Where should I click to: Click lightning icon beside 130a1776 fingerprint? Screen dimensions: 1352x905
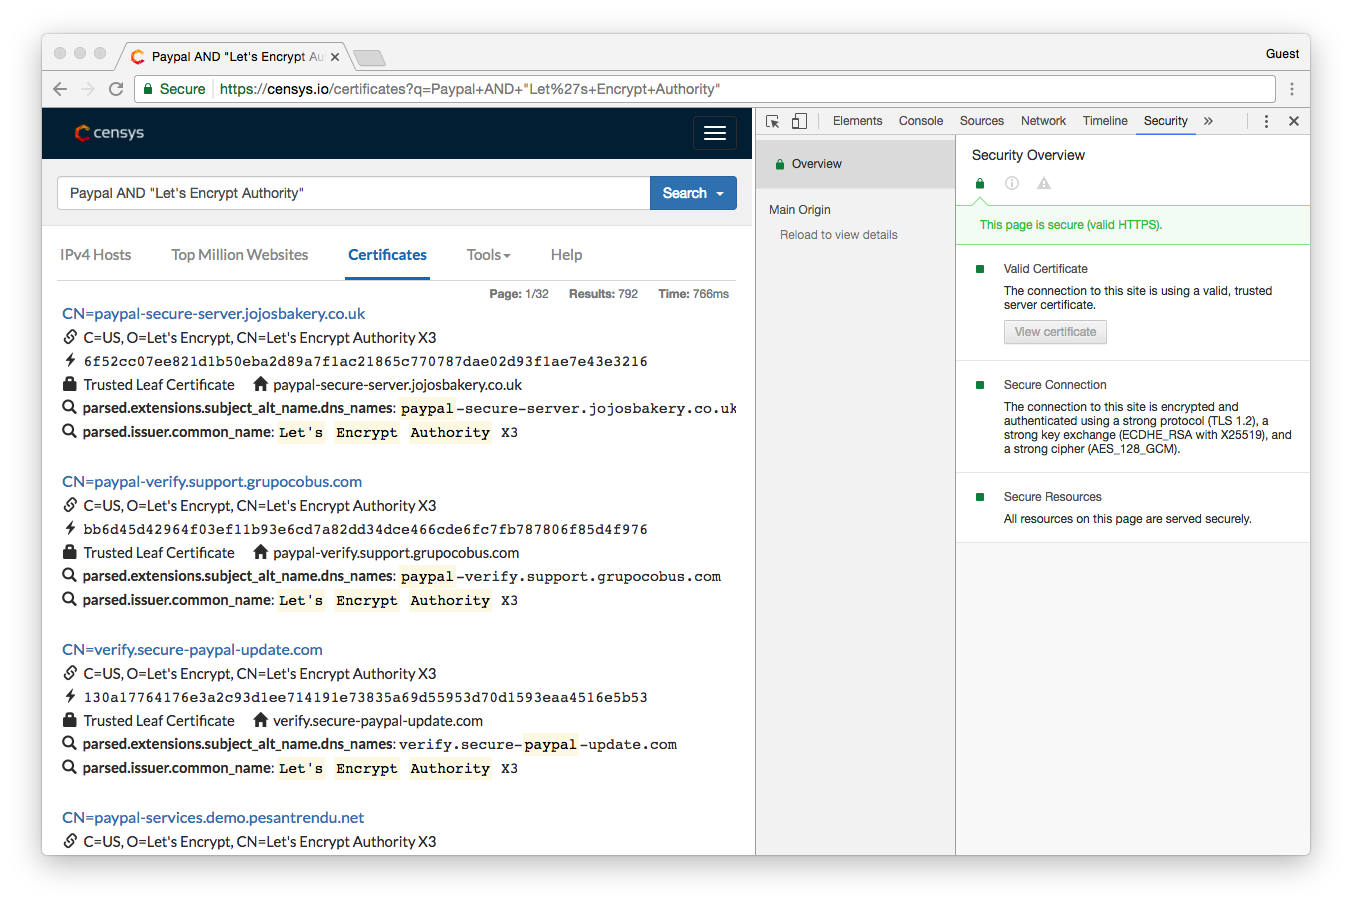(70, 696)
